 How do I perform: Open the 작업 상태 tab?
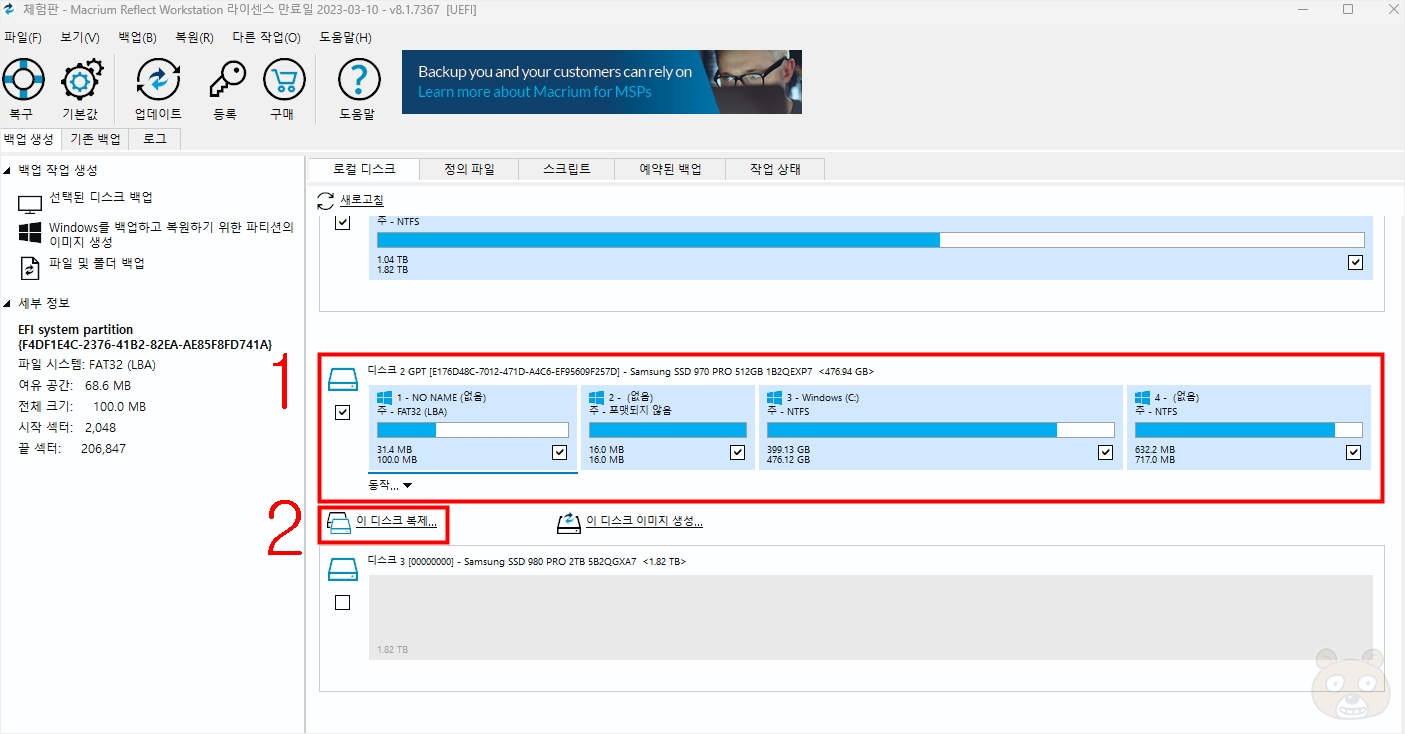(775, 169)
